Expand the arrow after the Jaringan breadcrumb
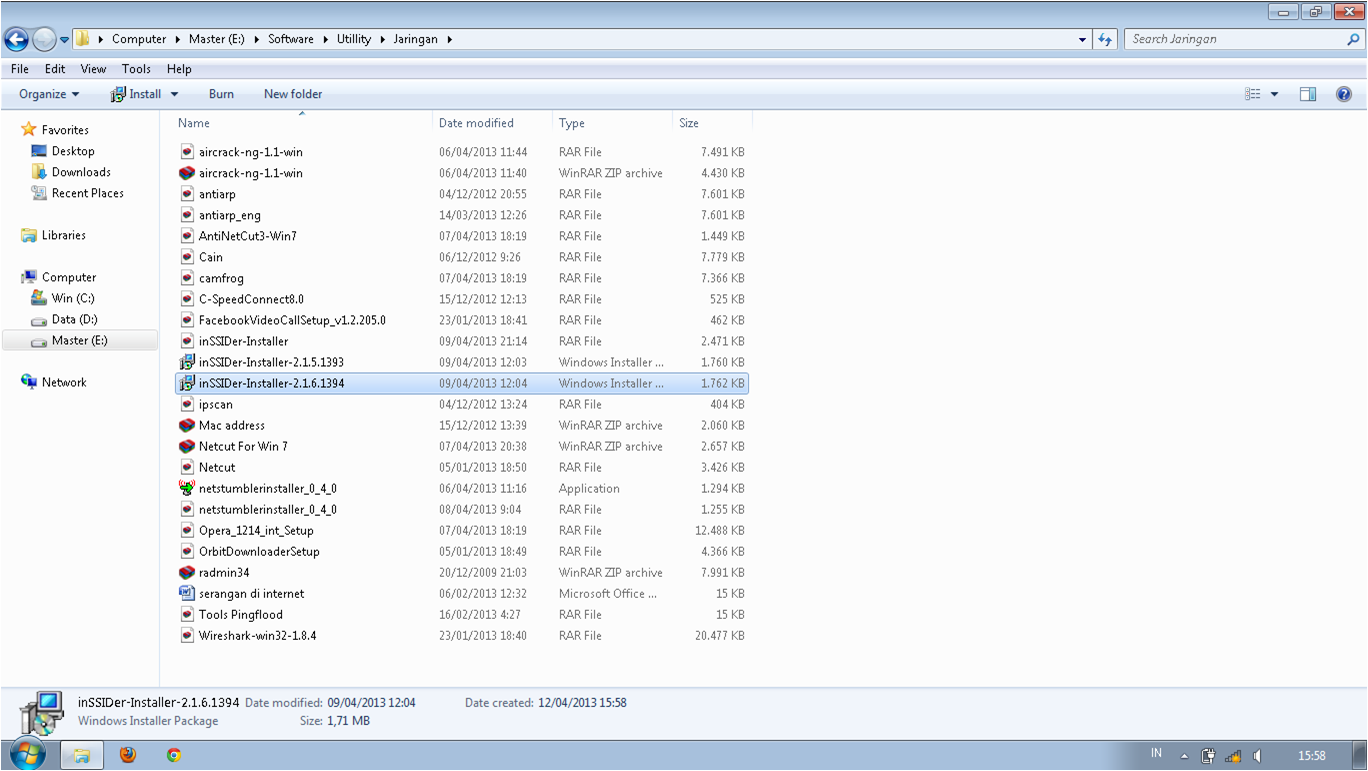This screenshot has height=771, width=1368. pos(449,39)
